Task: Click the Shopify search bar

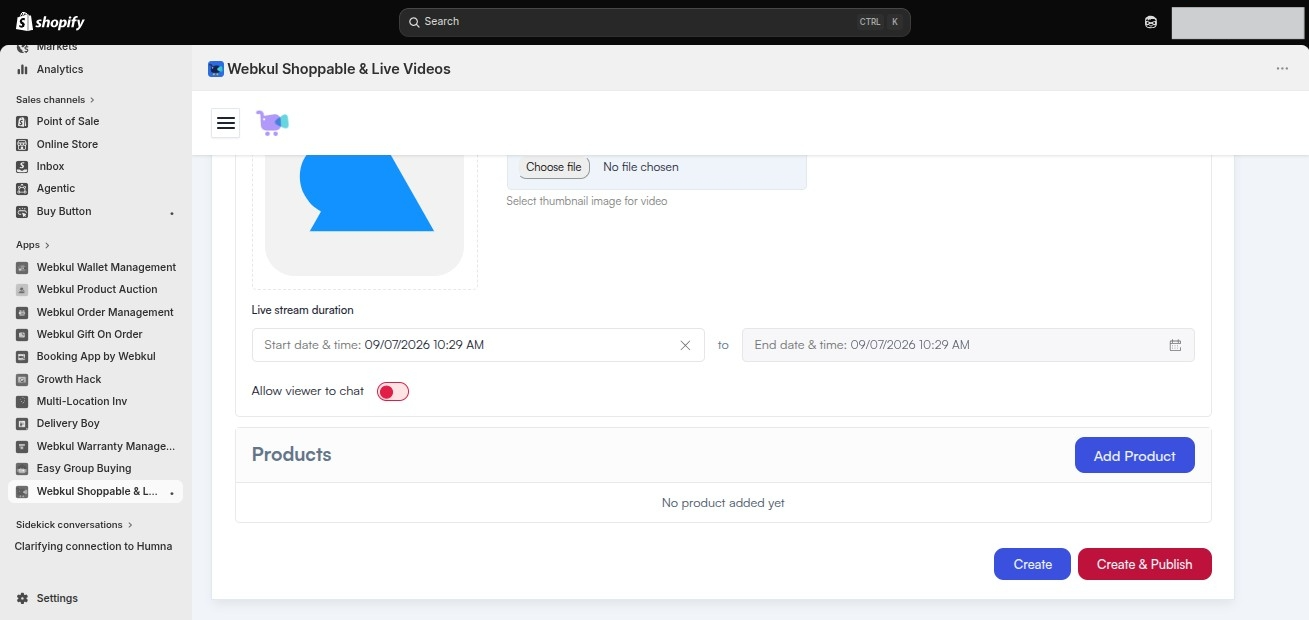Action: pos(654,22)
